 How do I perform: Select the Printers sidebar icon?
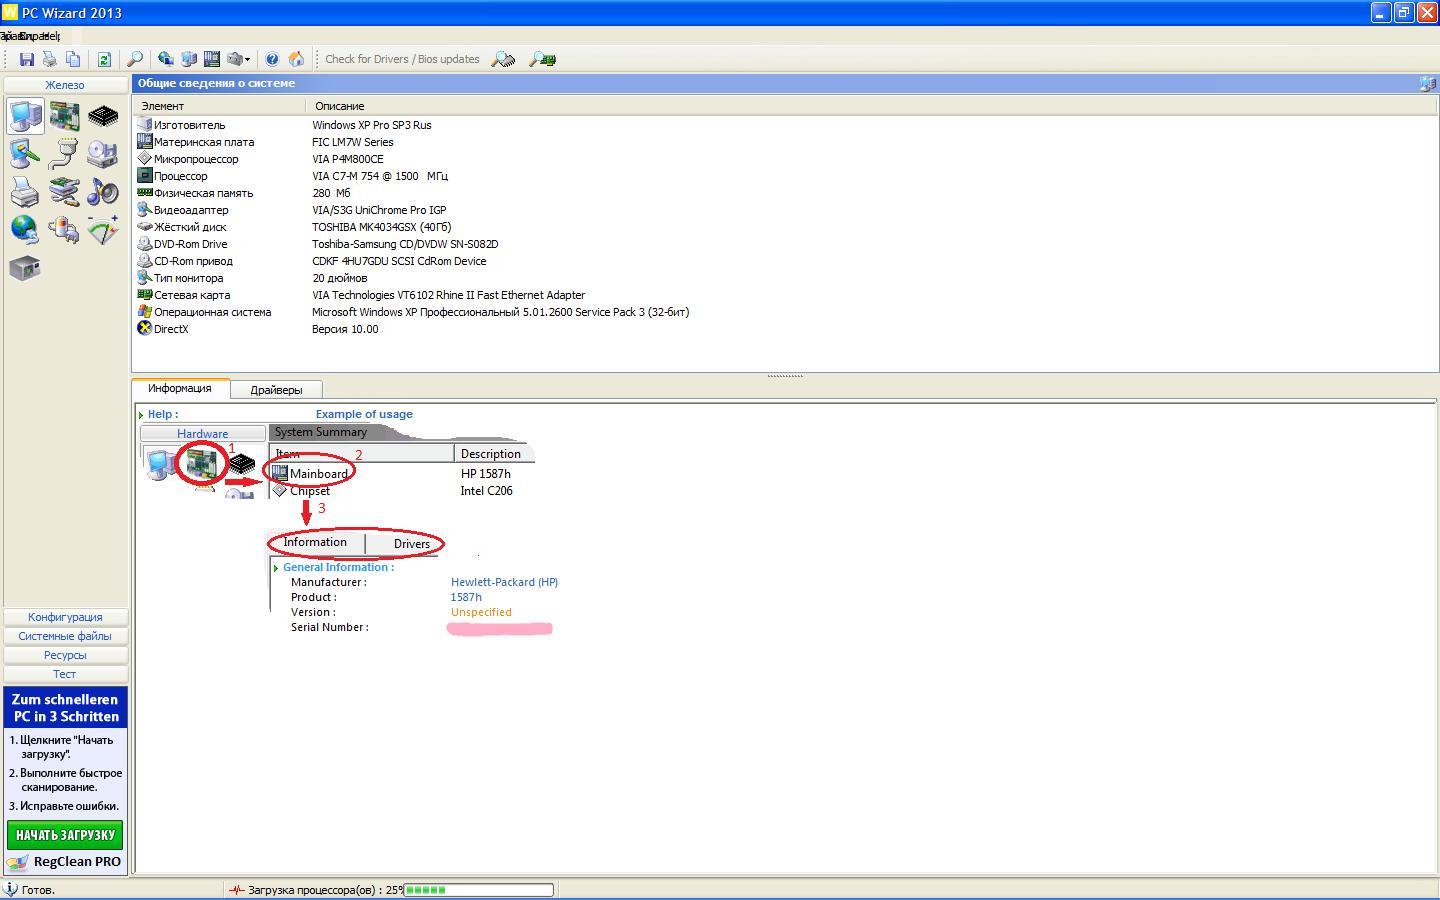25,191
